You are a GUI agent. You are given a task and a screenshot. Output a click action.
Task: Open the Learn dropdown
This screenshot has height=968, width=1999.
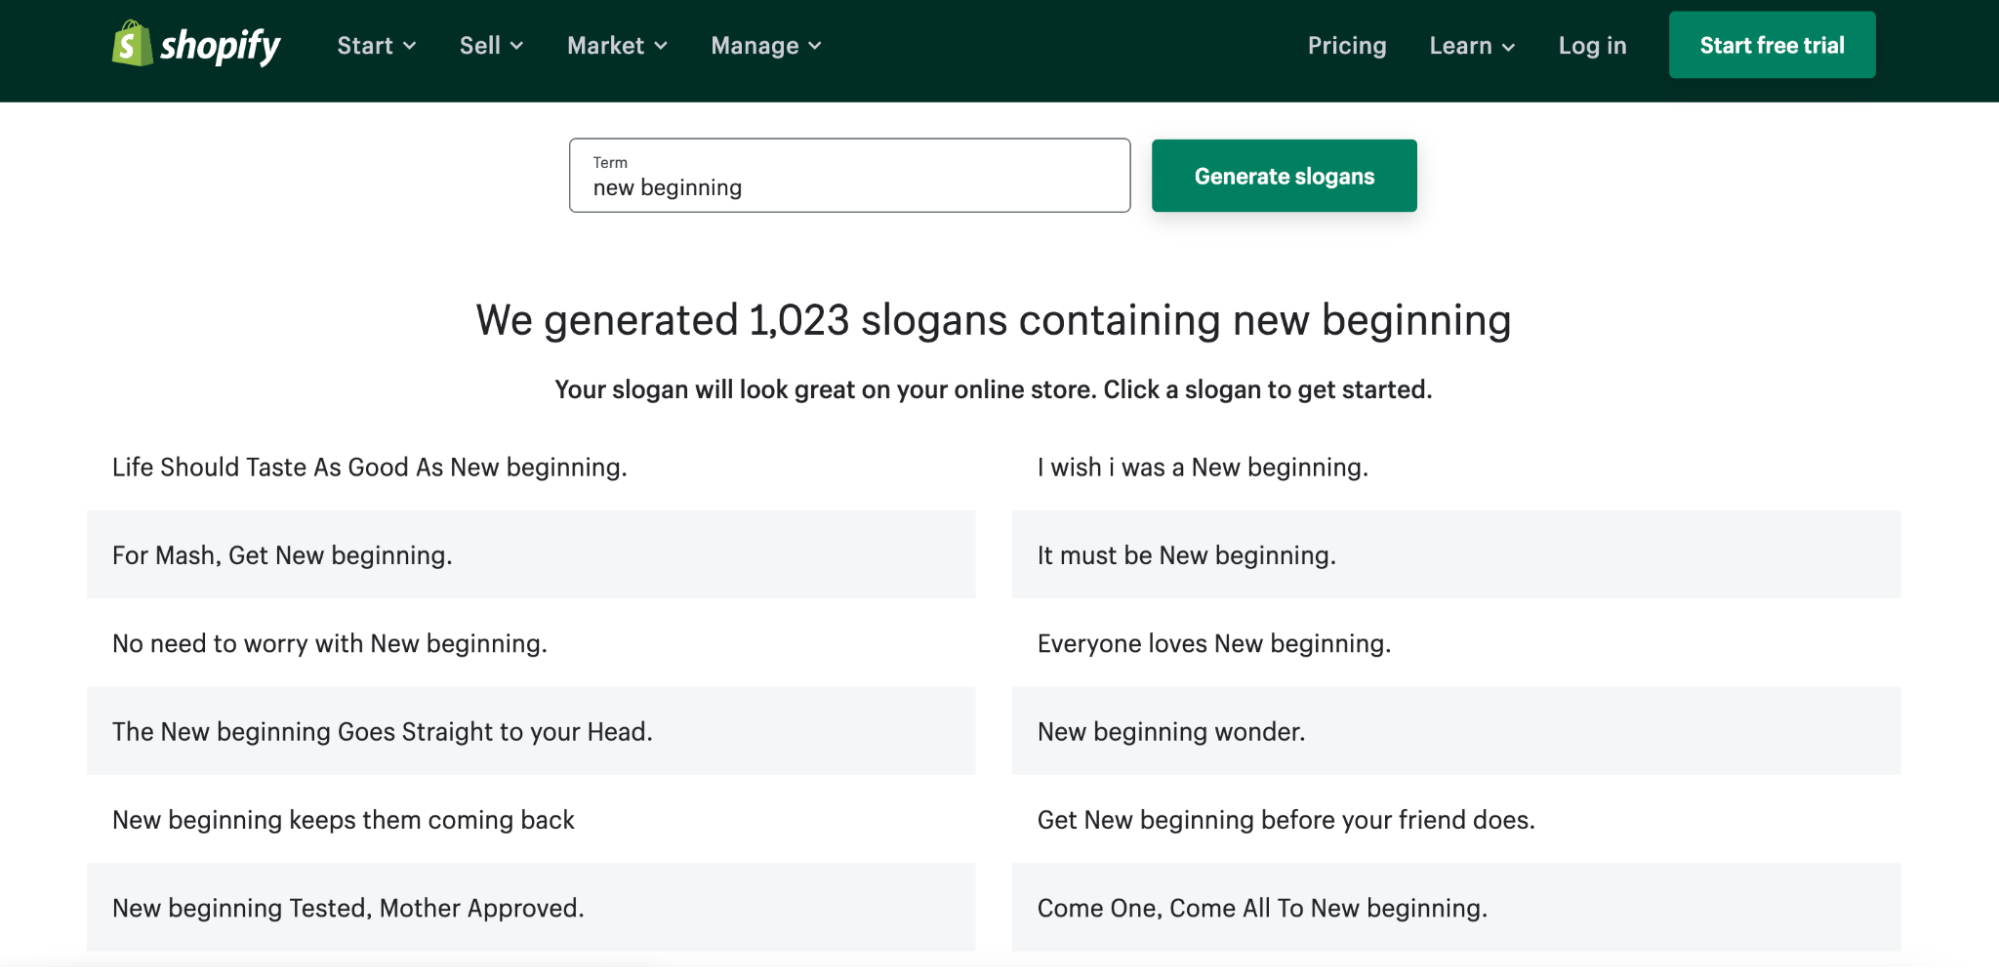pos(1472,46)
